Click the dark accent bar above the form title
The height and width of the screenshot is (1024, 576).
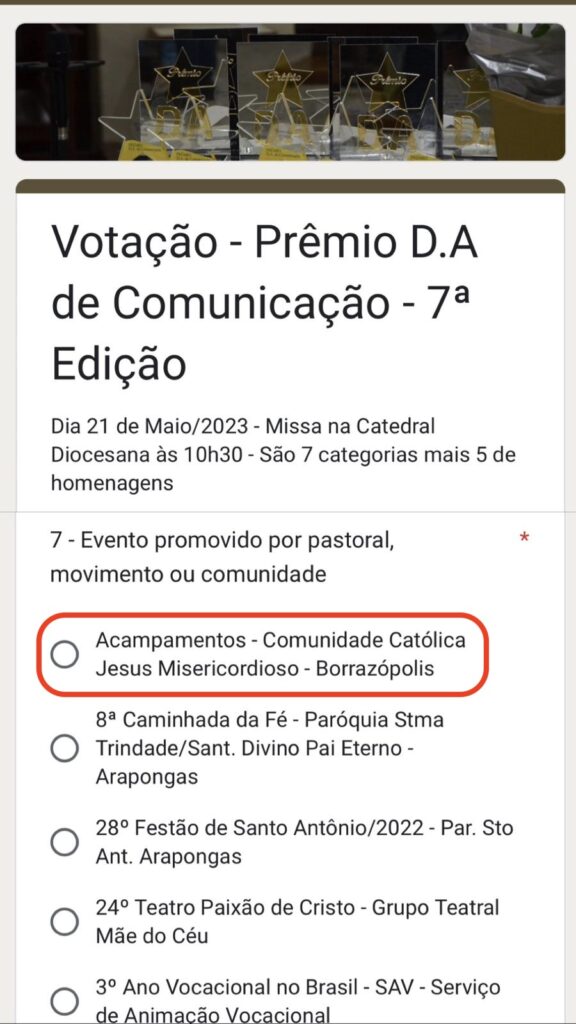290,186
